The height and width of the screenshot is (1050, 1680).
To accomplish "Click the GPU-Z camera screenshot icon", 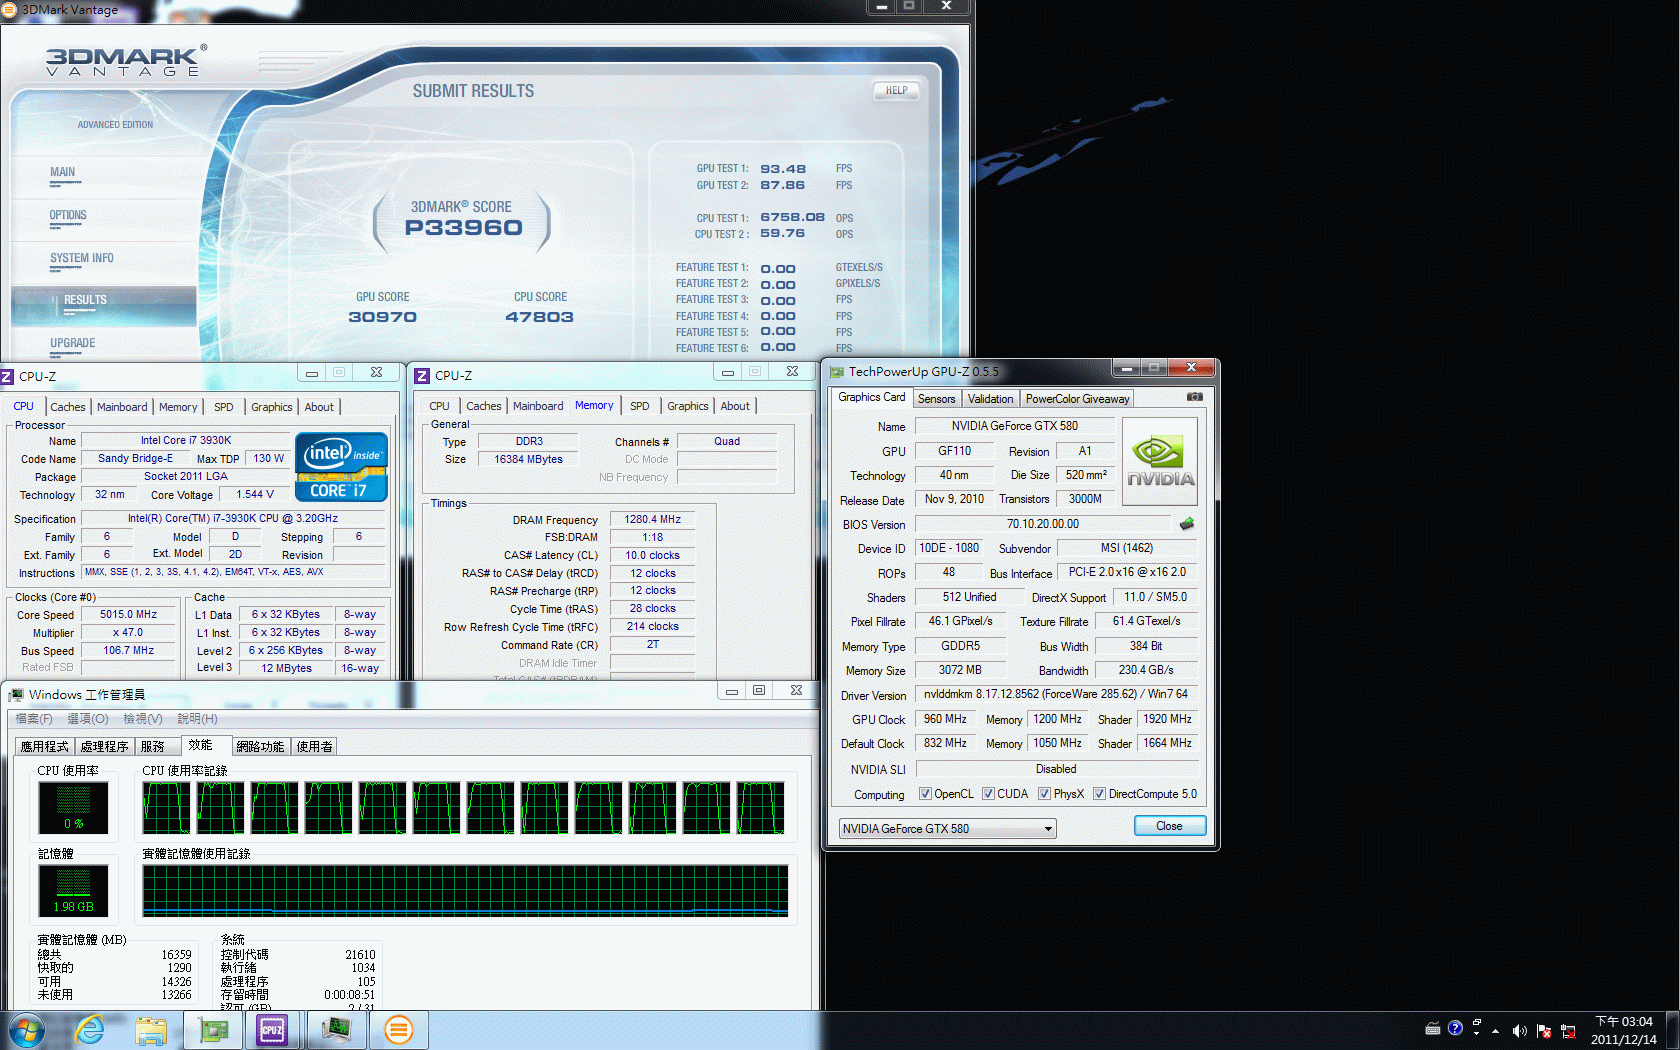I will click(1194, 397).
